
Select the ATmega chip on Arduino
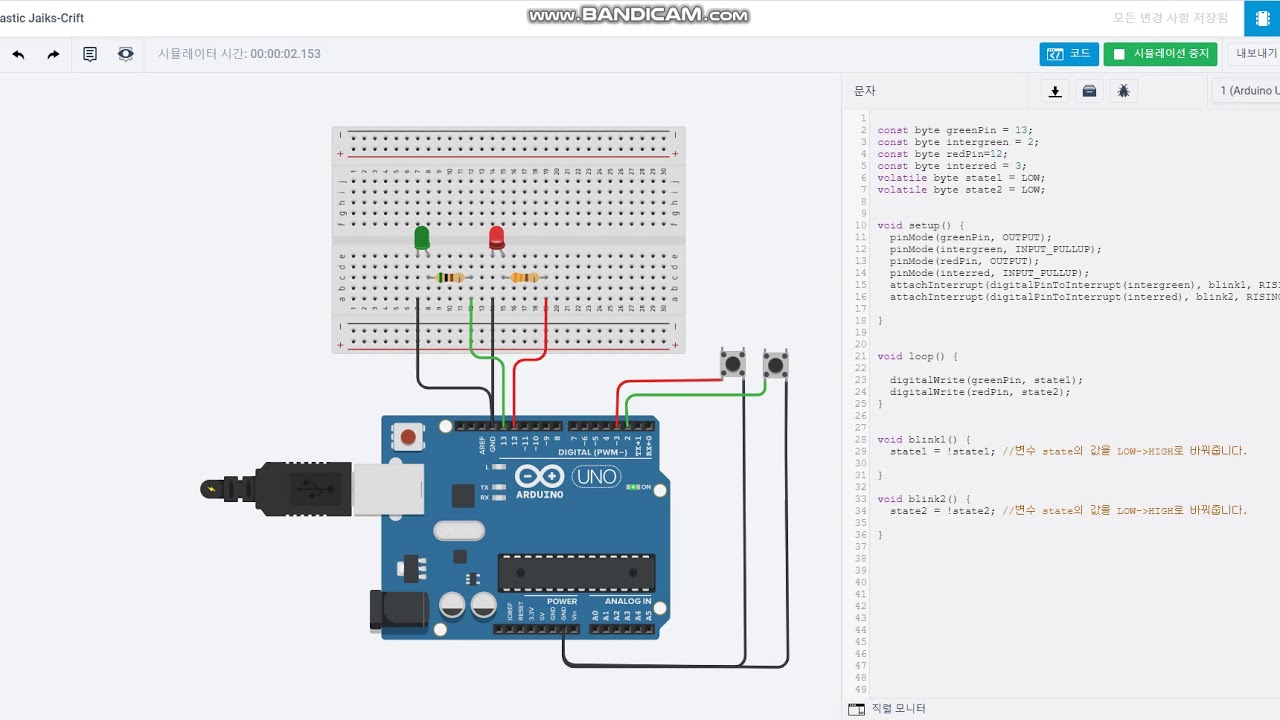576,573
